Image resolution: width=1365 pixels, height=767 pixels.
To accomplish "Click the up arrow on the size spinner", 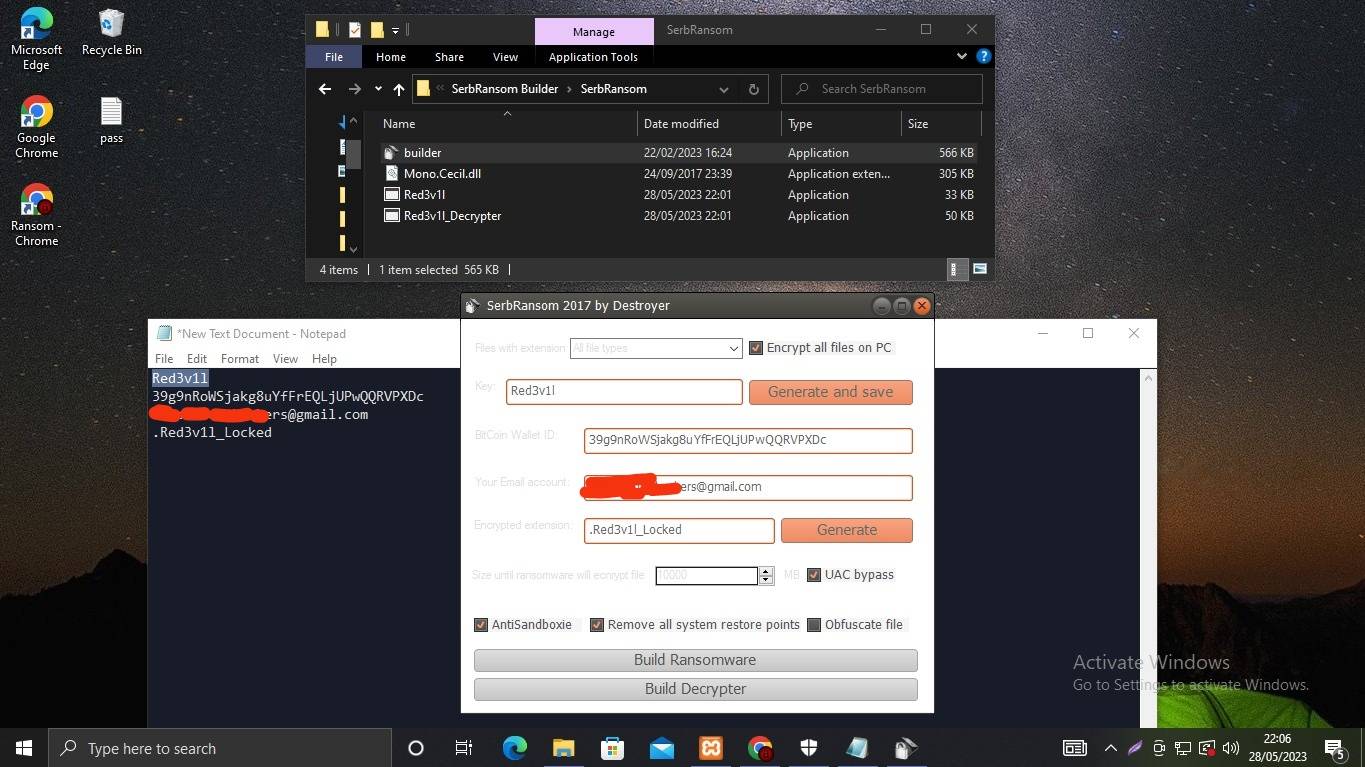I will point(766,571).
